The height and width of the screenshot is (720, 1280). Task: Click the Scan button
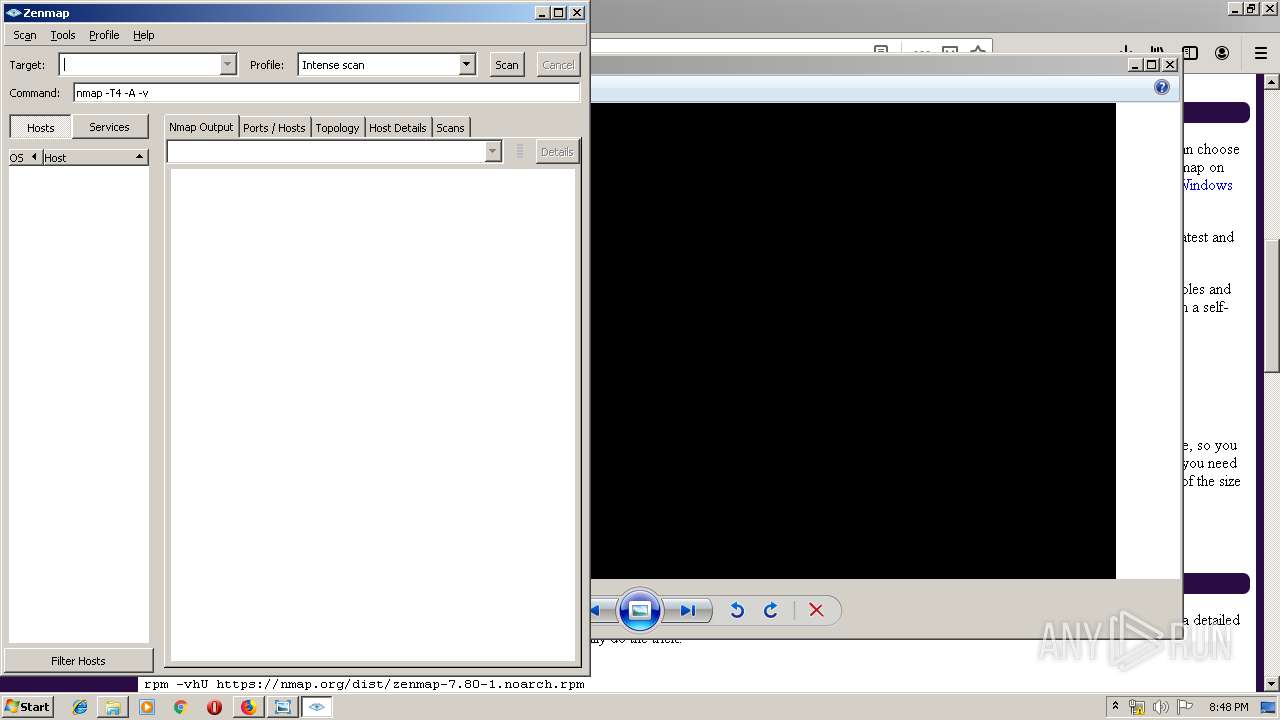(x=507, y=65)
